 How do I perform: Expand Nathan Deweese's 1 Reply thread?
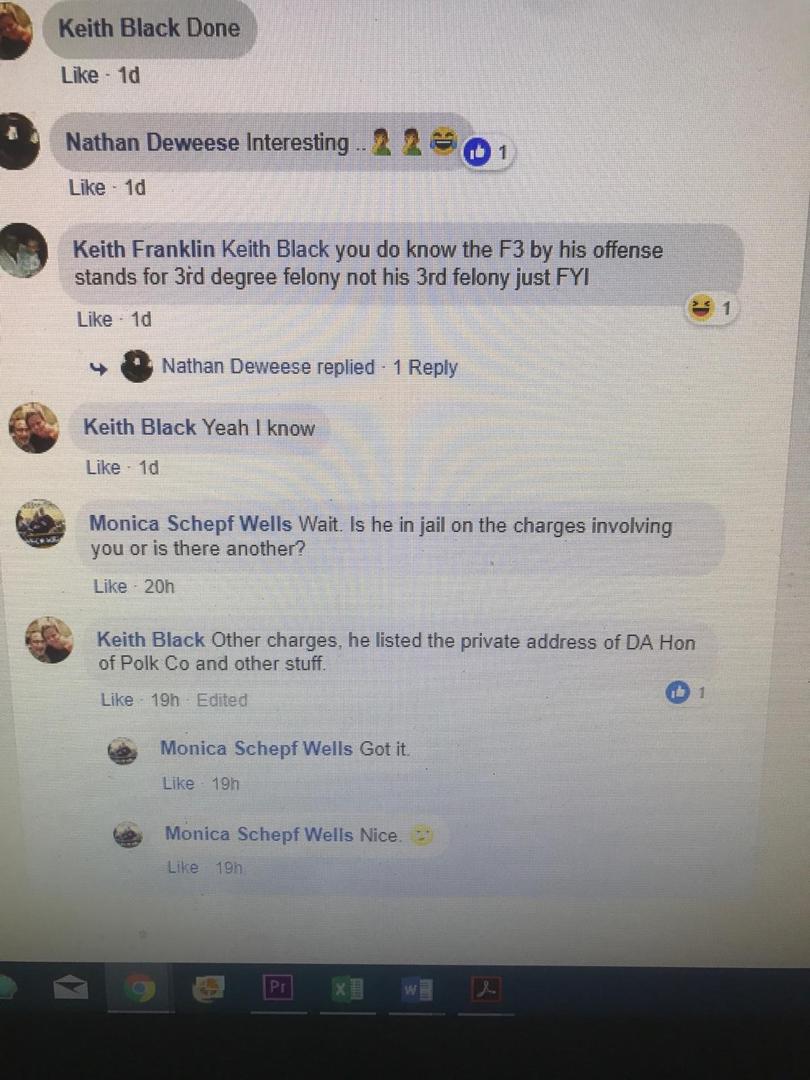click(425, 367)
